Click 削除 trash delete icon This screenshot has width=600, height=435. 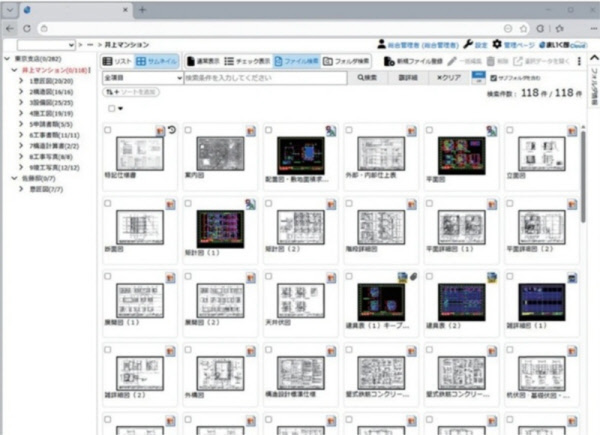(x=491, y=61)
